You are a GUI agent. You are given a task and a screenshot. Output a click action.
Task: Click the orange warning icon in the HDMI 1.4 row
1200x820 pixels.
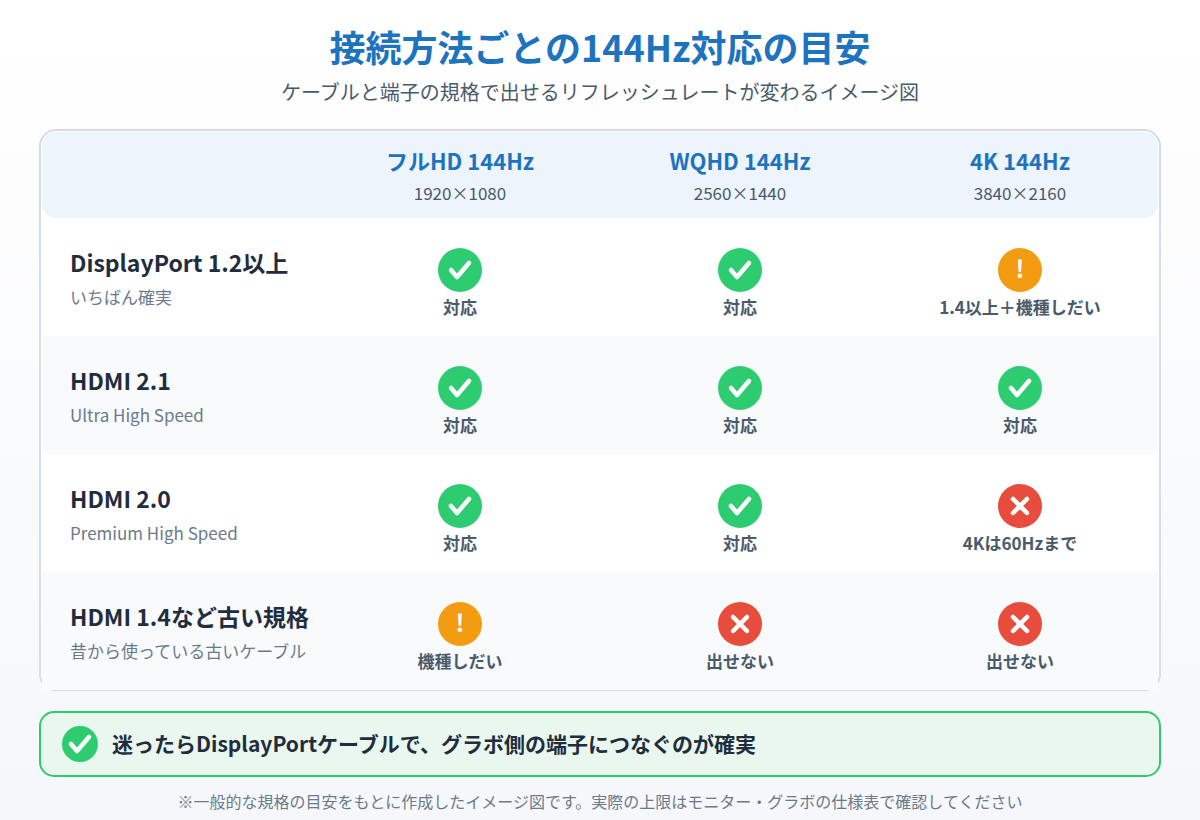460,624
